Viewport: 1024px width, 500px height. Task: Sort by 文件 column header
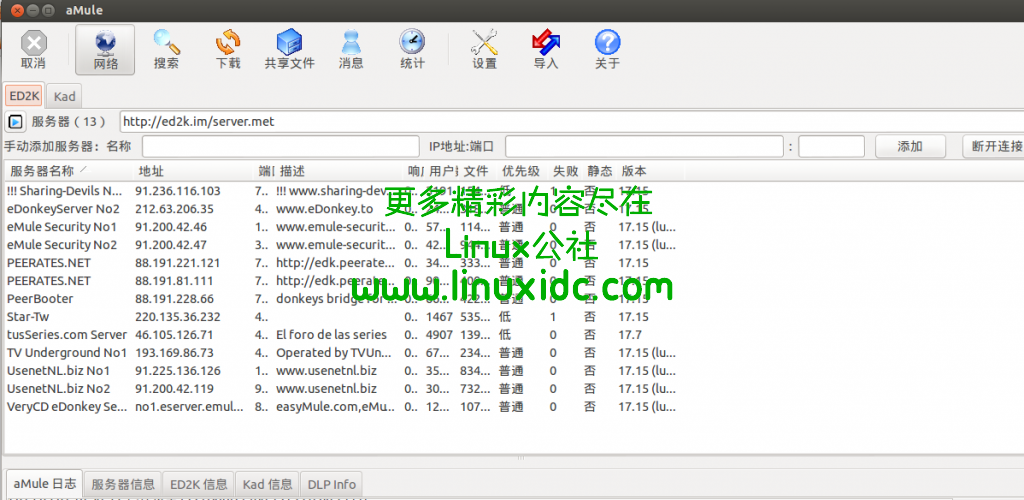point(477,171)
